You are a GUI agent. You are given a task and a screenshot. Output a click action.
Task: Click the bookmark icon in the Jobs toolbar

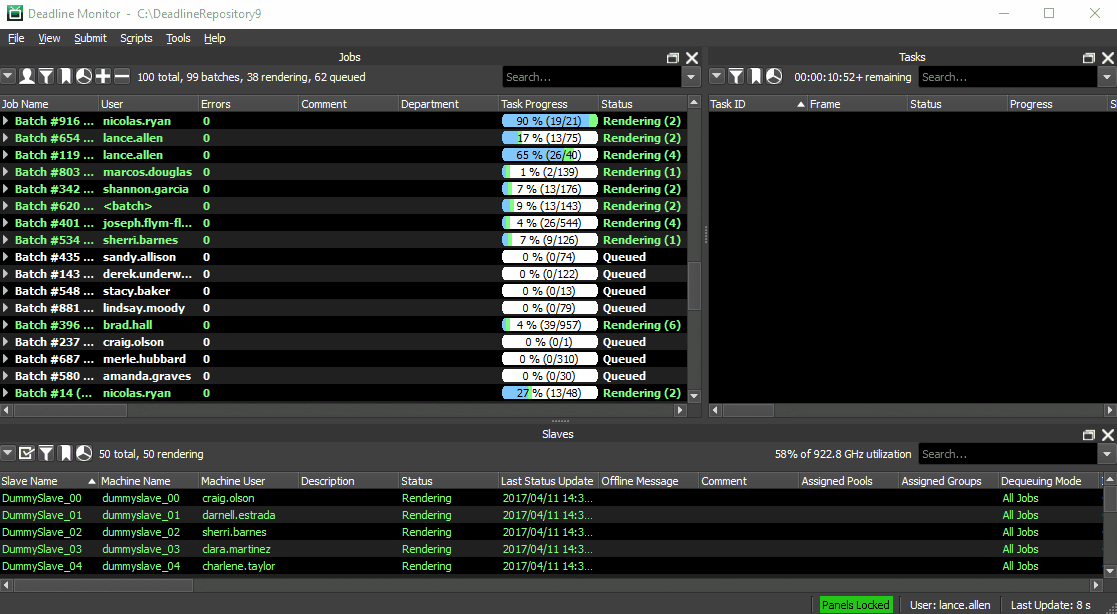click(65, 76)
